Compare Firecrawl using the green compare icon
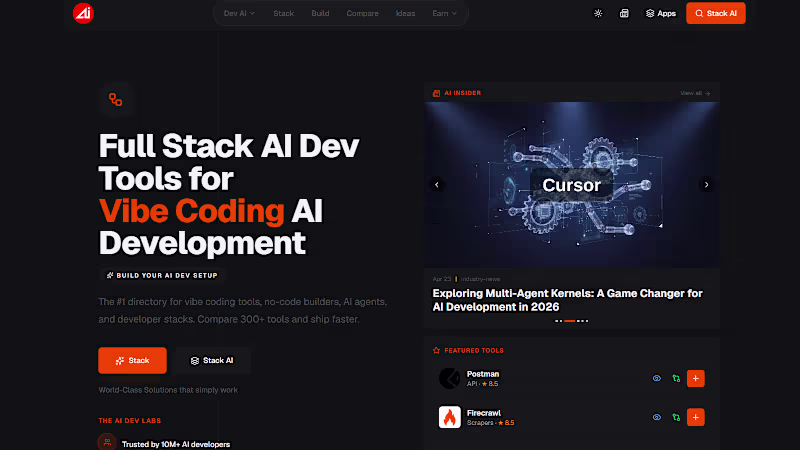This screenshot has width=800, height=450. pos(676,417)
